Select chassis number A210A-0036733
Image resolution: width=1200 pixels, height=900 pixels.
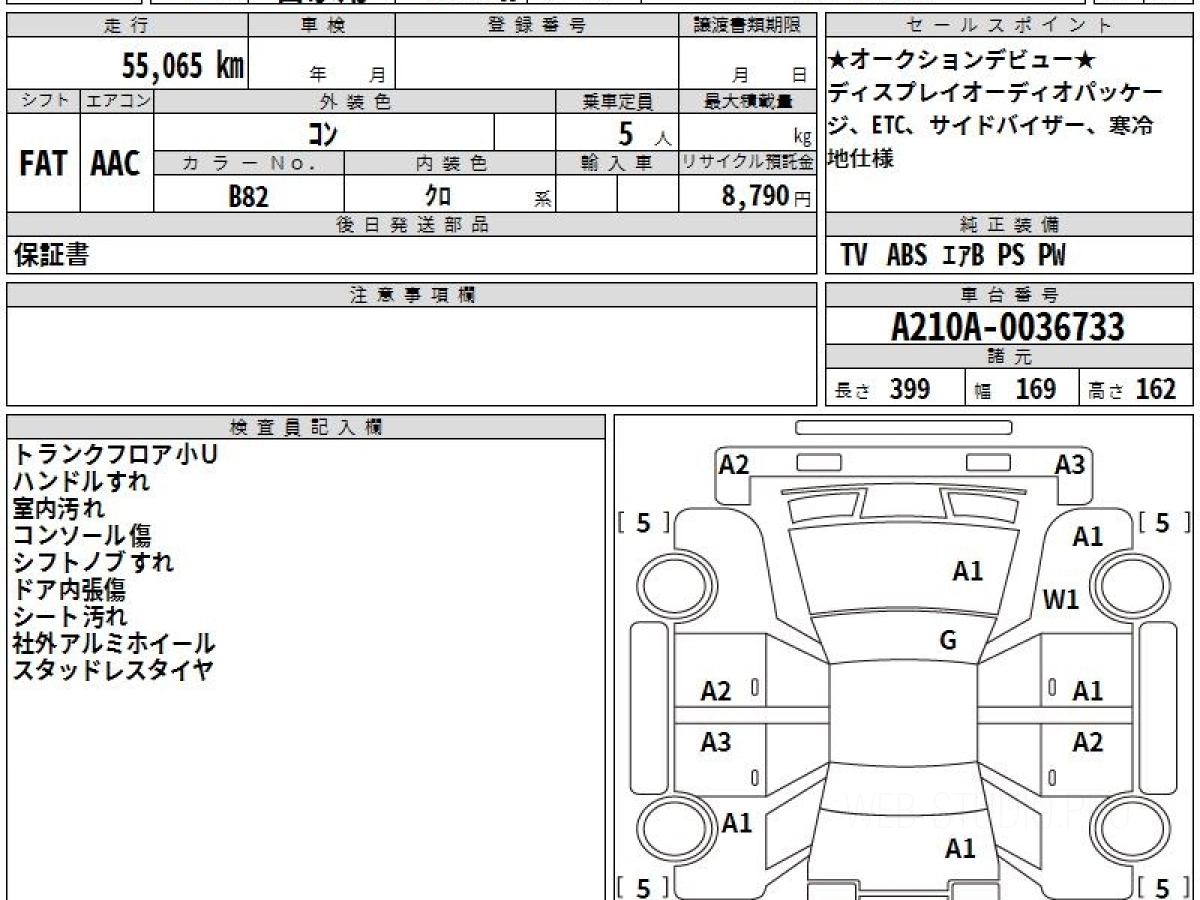(x=1008, y=326)
